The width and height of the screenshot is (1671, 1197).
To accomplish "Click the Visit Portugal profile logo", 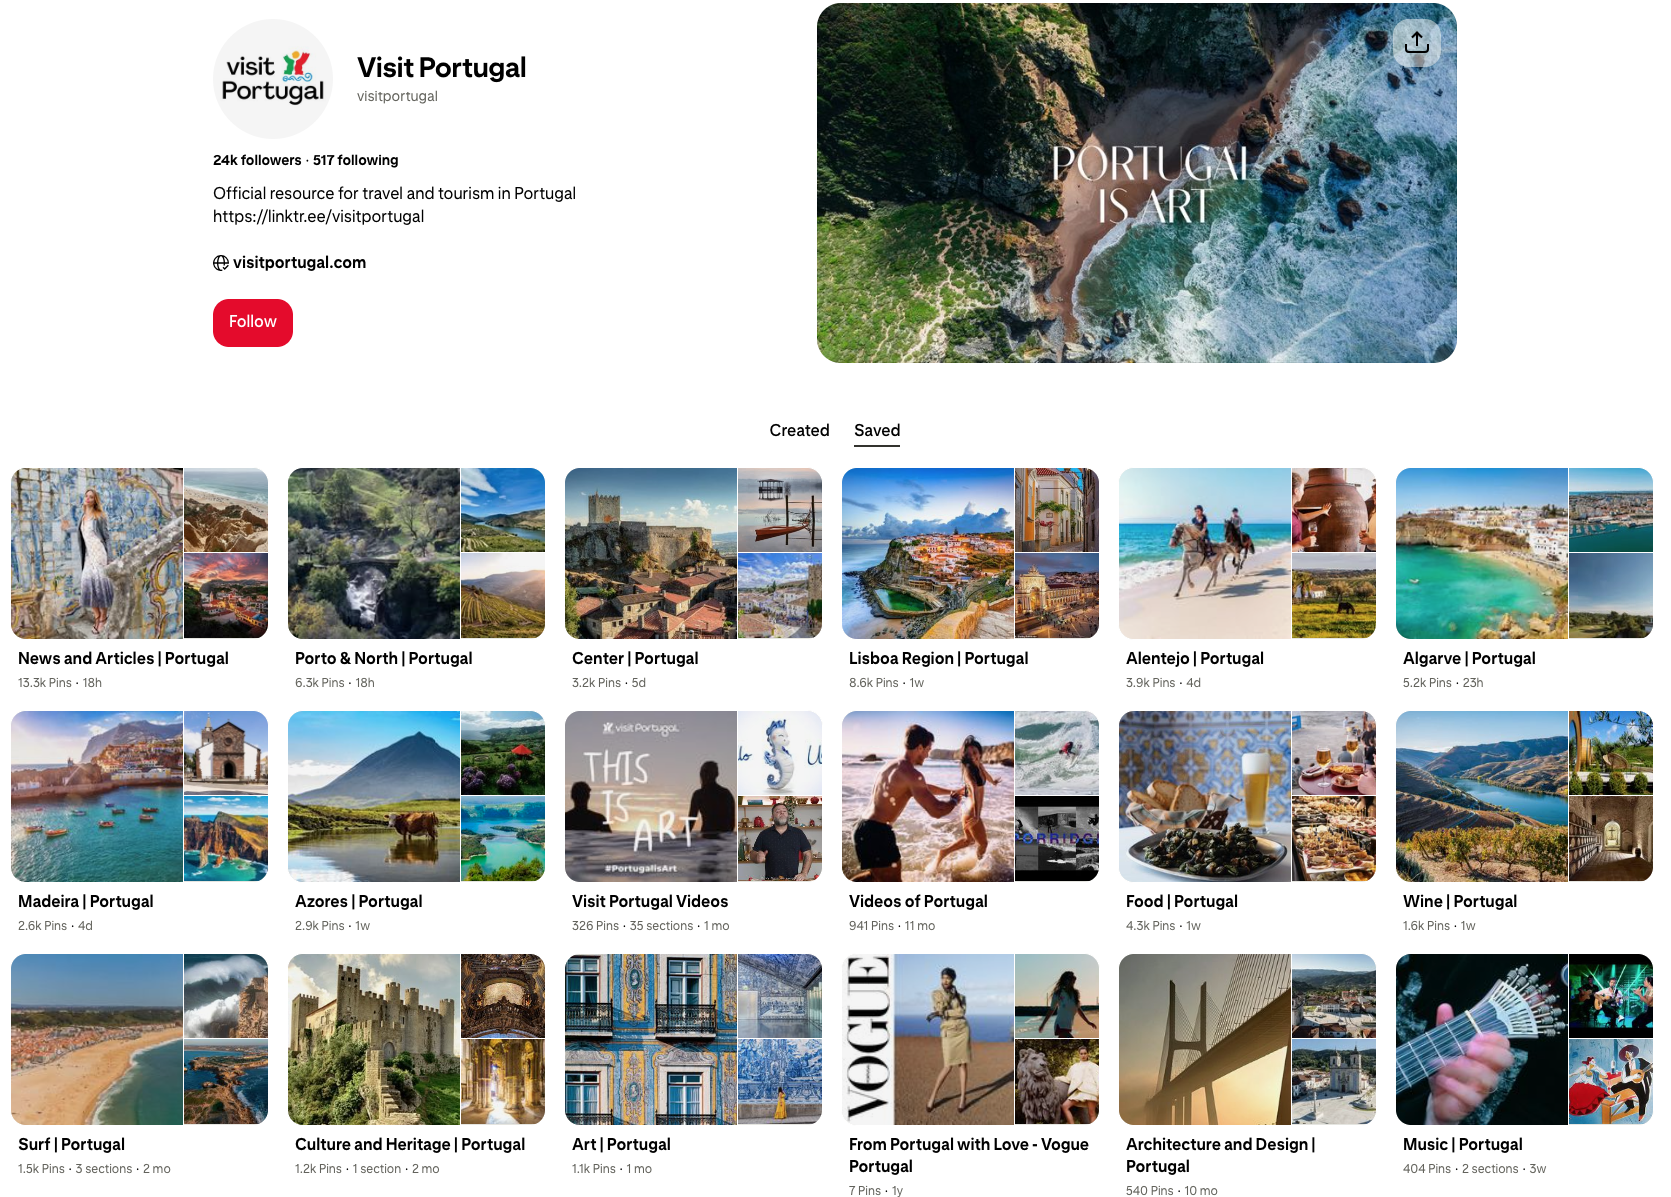I will (273, 79).
